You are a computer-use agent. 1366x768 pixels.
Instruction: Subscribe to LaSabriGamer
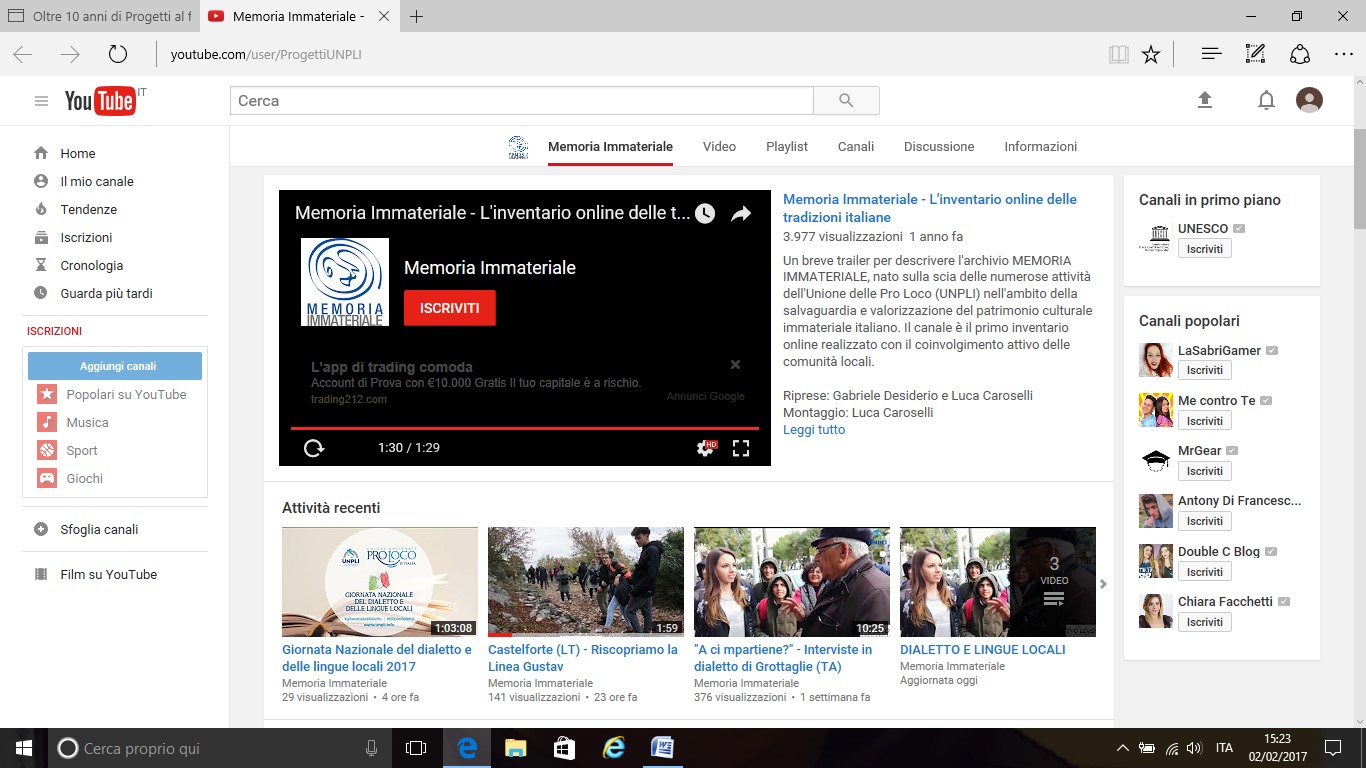(1205, 370)
